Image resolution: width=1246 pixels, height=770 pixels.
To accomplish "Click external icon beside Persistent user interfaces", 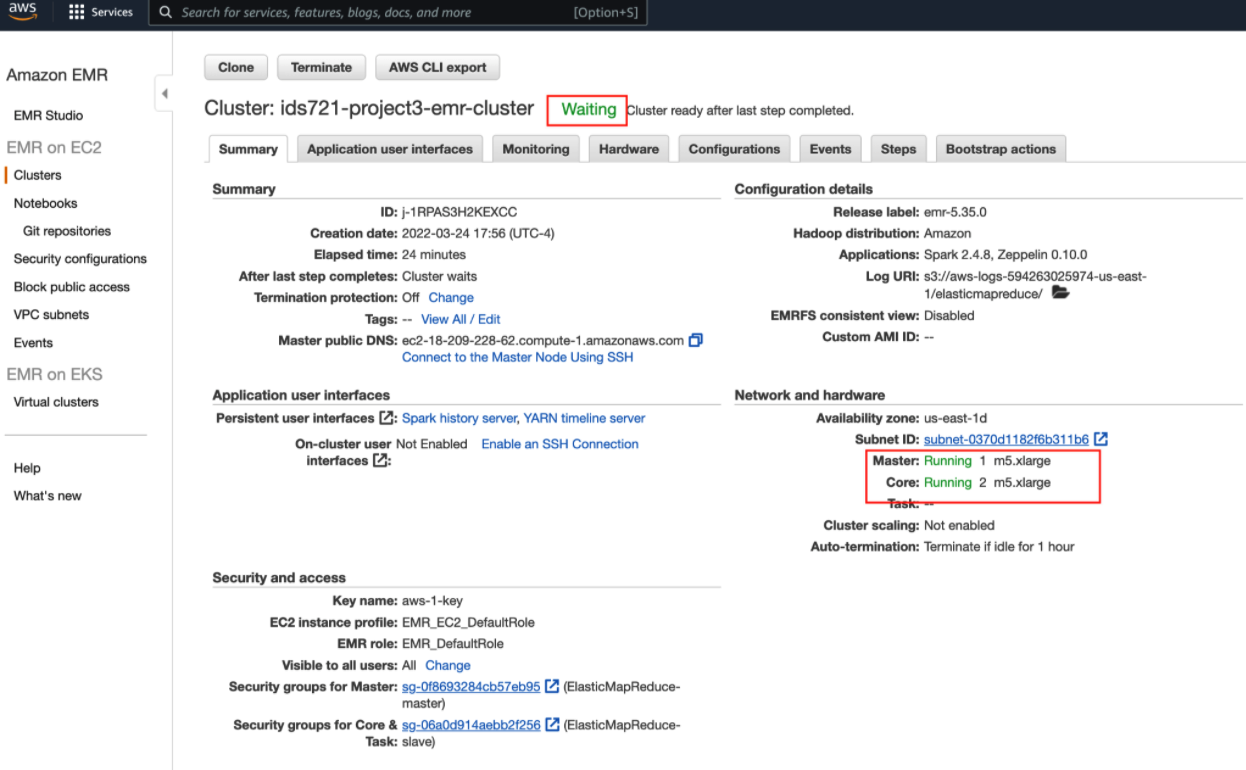I will click(x=386, y=418).
